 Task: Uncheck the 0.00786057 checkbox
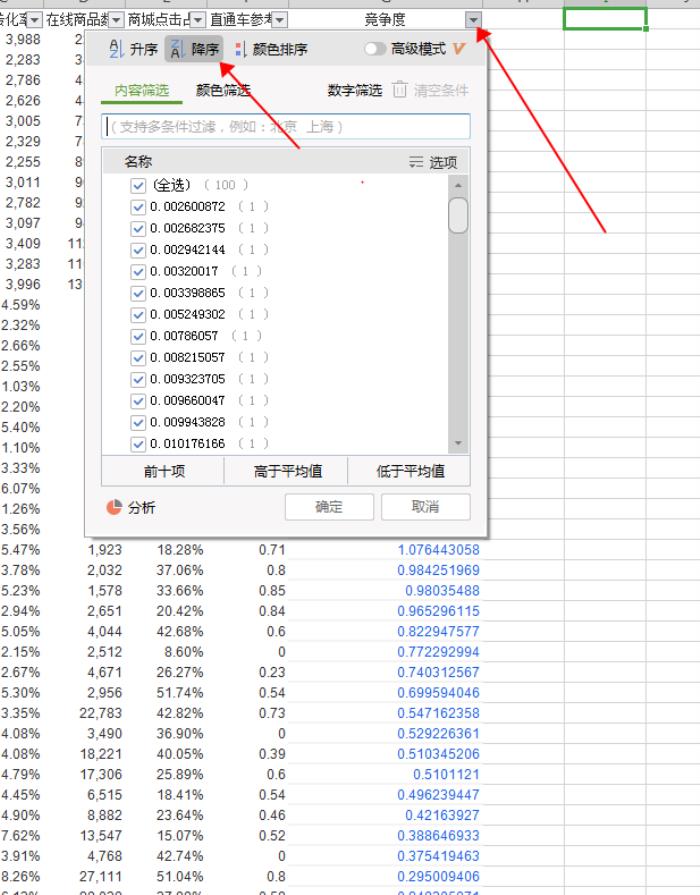[138, 336]
